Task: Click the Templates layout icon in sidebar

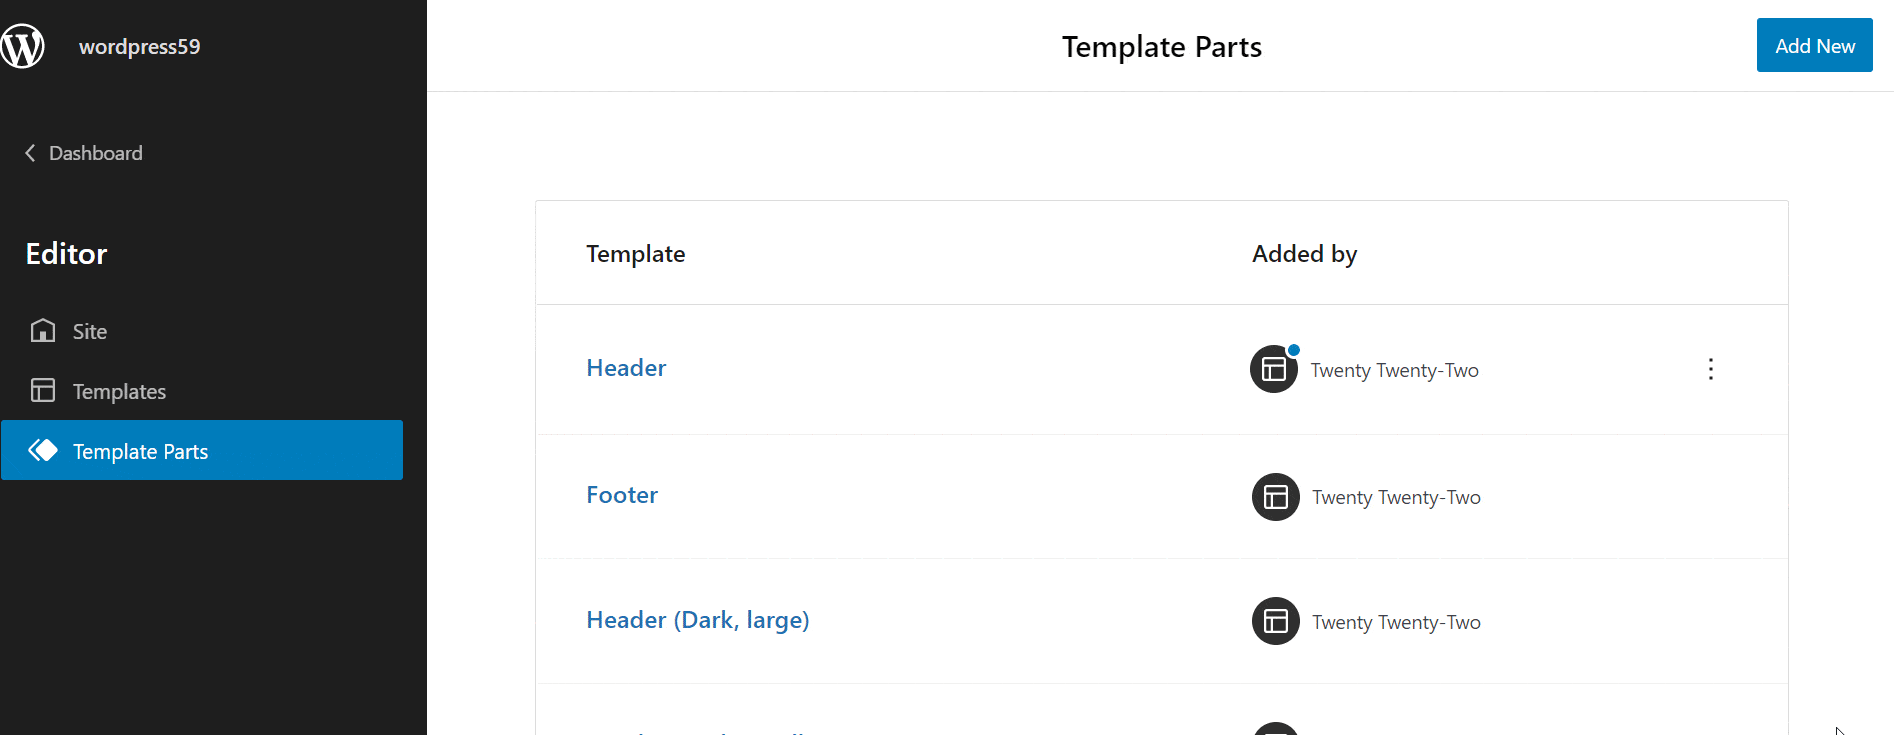Action: tap(43, 390)
